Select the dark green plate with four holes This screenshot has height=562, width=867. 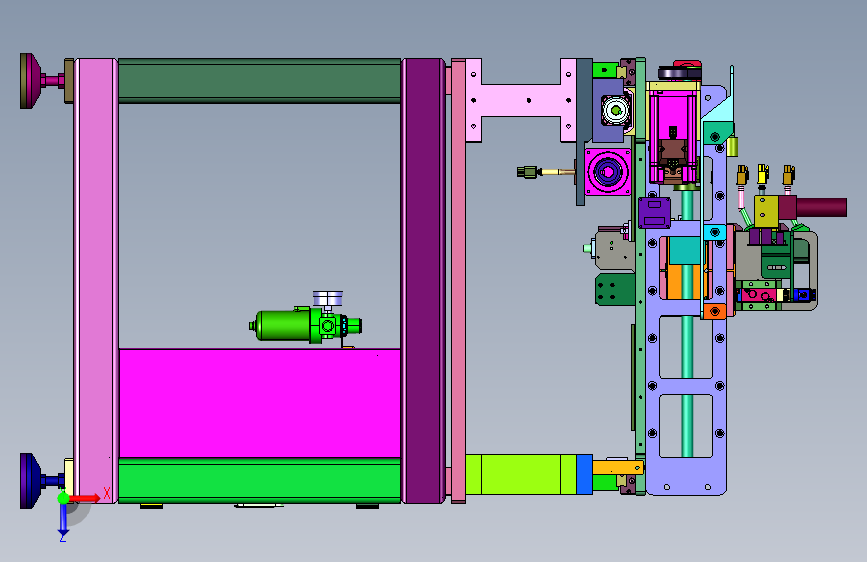[615, 289]
